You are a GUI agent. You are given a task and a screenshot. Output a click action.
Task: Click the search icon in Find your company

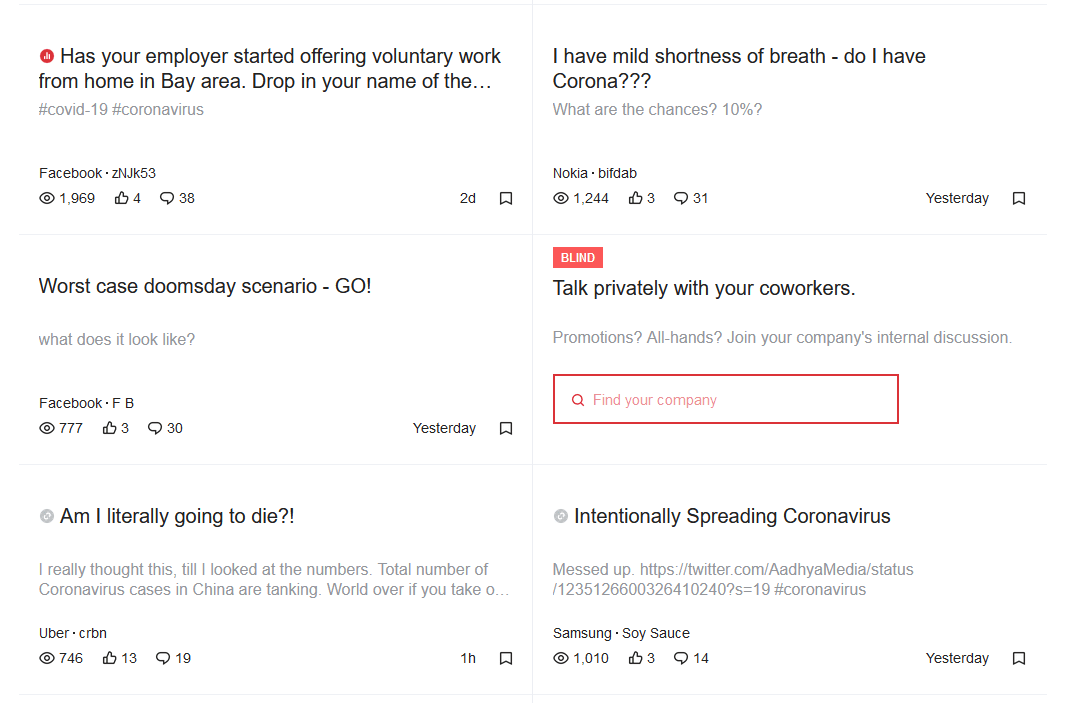click(577, 400)
